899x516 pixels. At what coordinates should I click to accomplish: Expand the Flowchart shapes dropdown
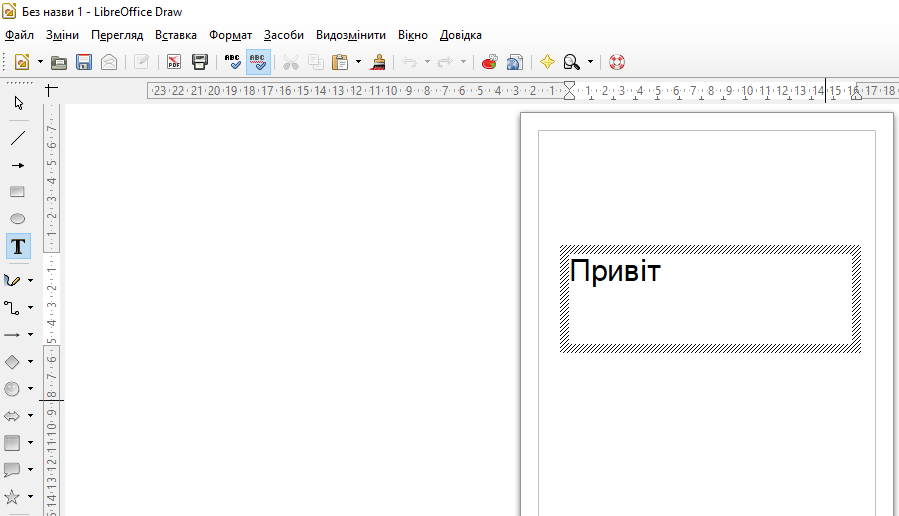point(30,442)
